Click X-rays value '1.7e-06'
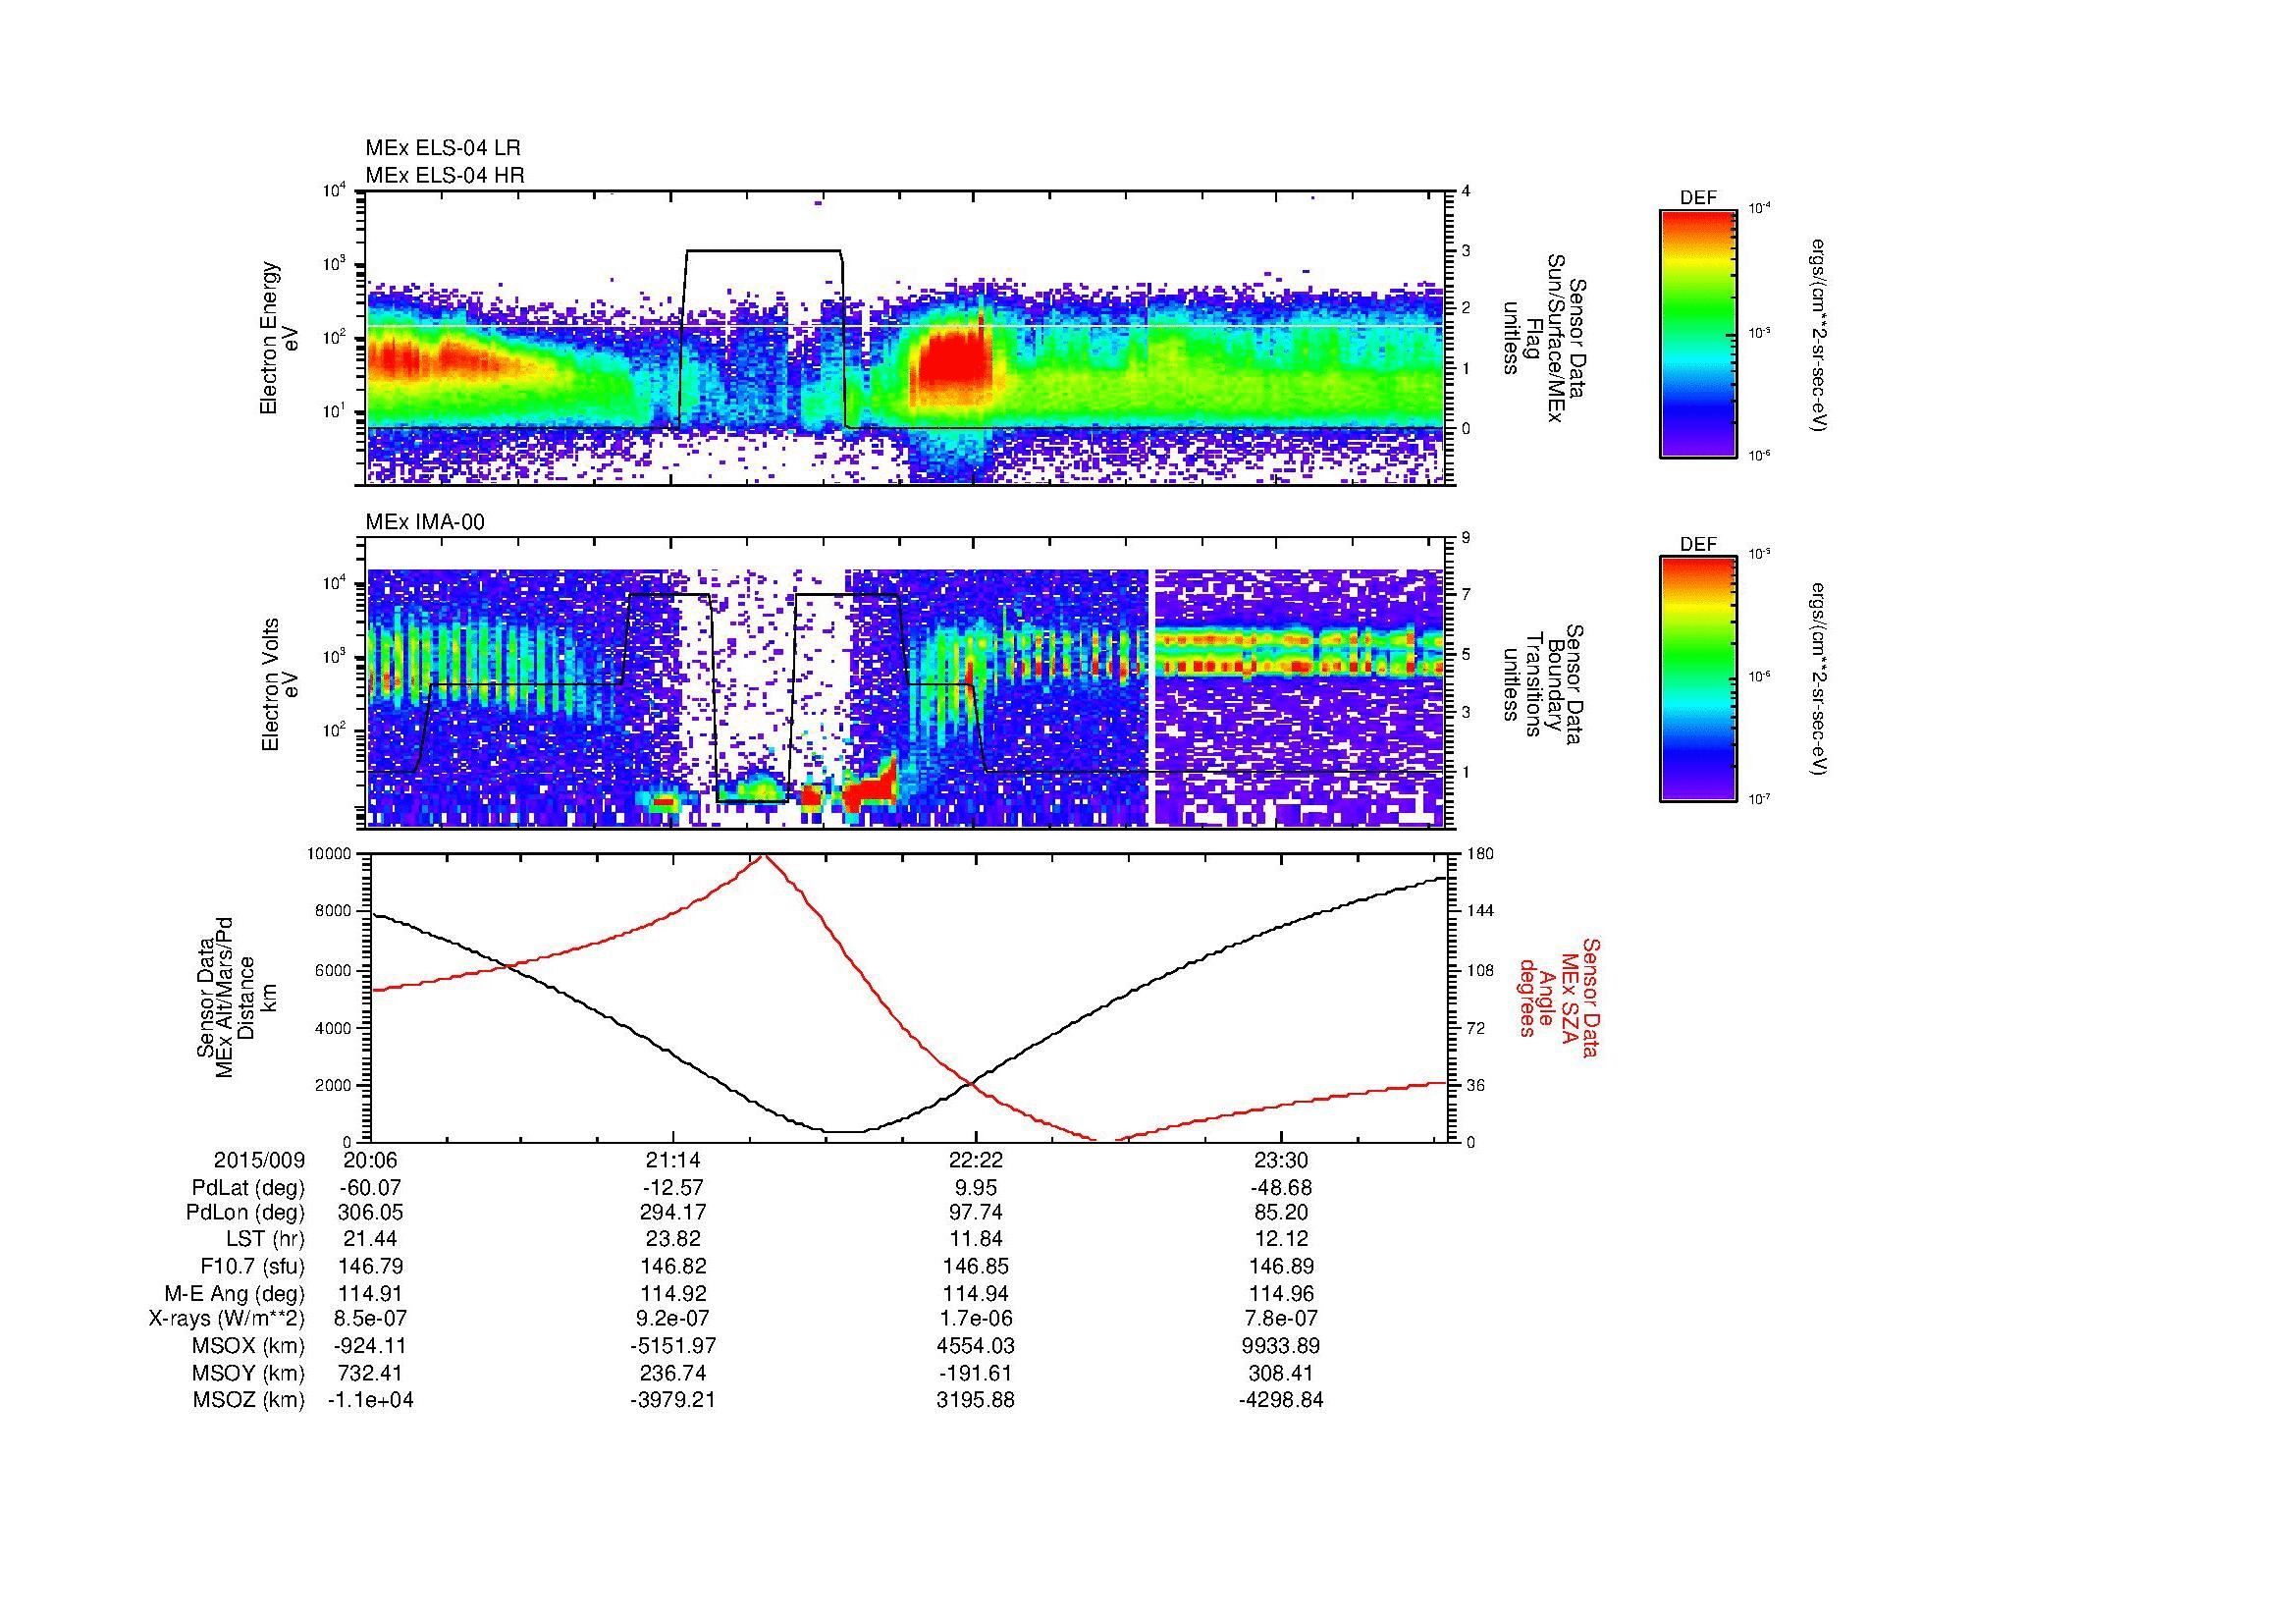 click(x=976, y=1319)
